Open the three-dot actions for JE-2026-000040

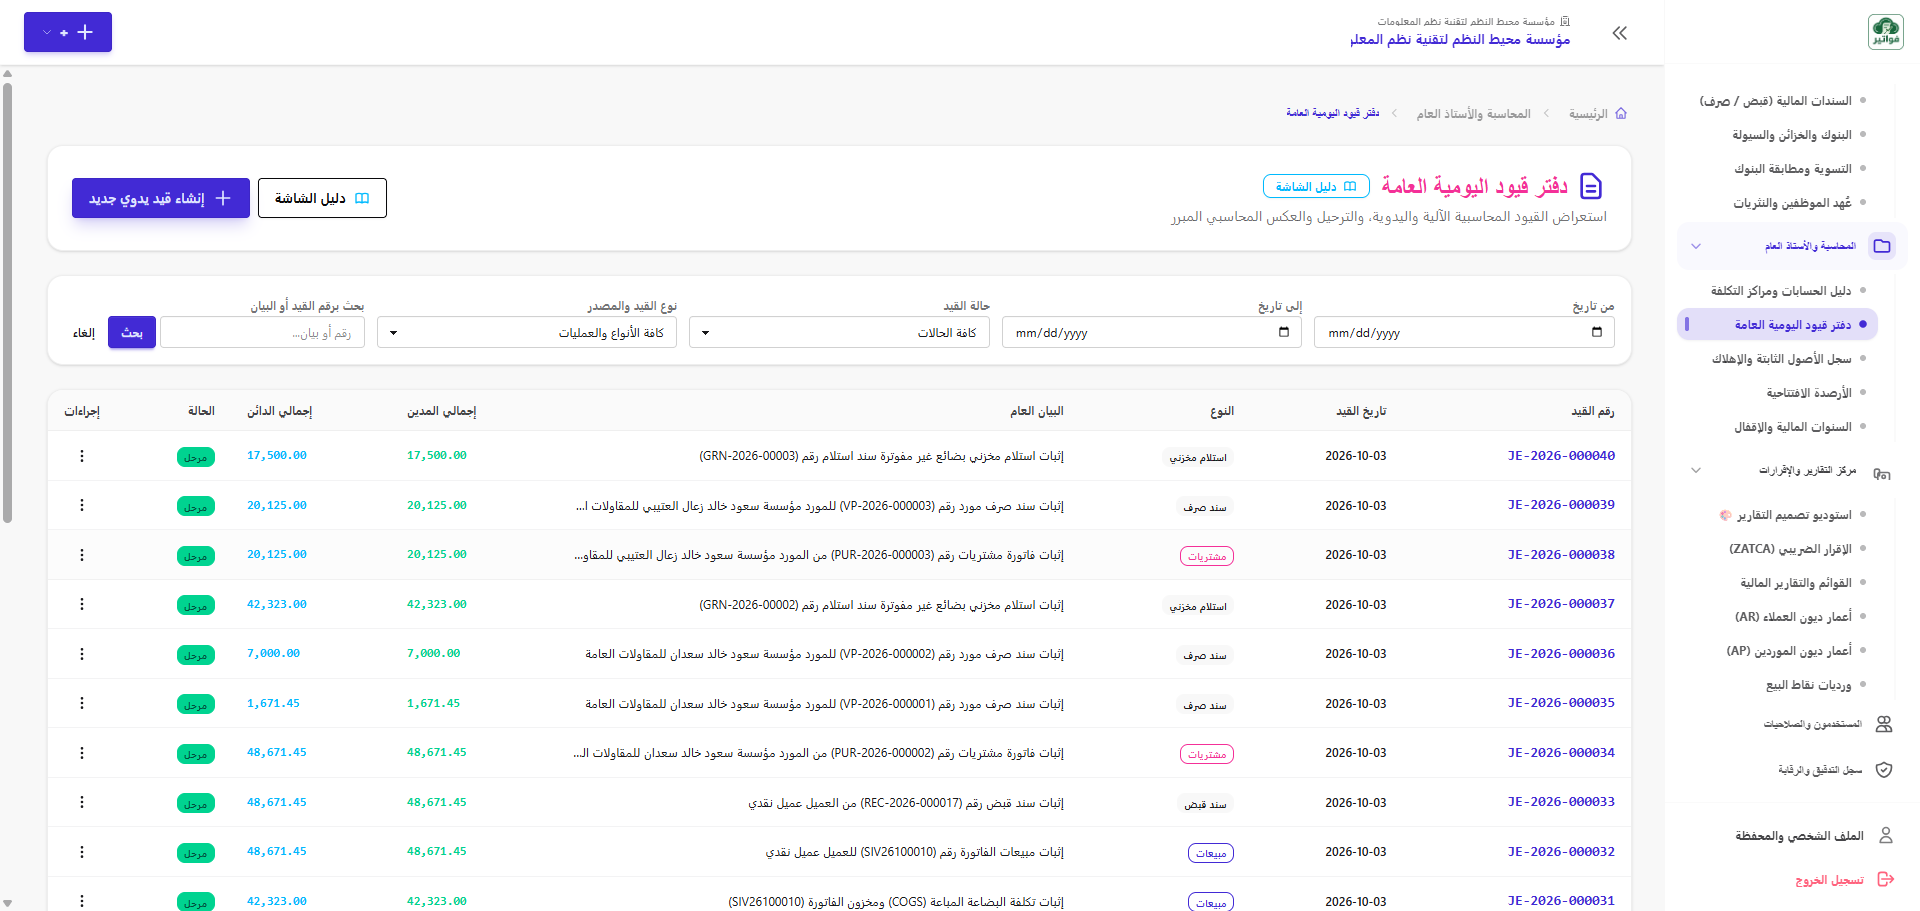82,456
